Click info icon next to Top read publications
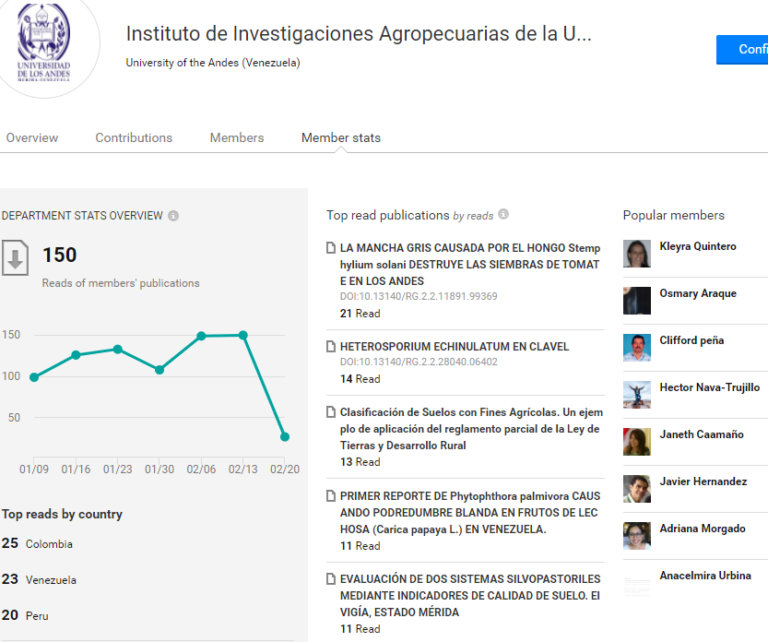The image size is (768, 642). (504, 214)
